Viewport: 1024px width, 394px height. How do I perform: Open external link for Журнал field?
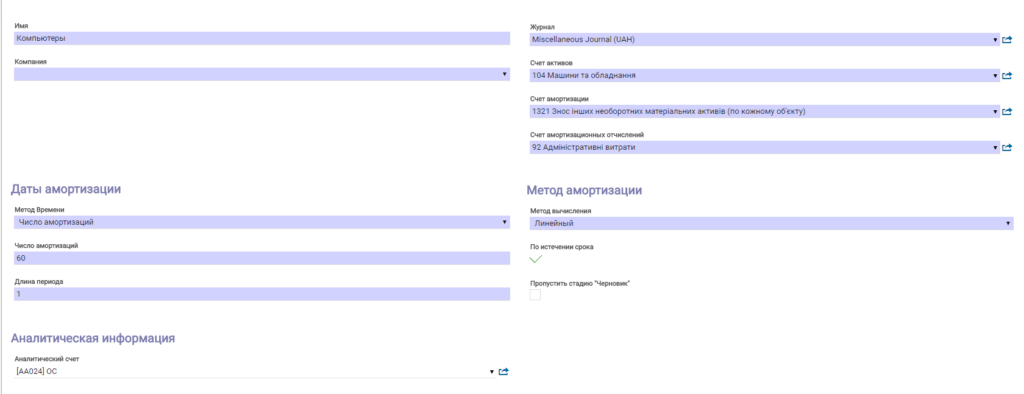click(1008, 40)
